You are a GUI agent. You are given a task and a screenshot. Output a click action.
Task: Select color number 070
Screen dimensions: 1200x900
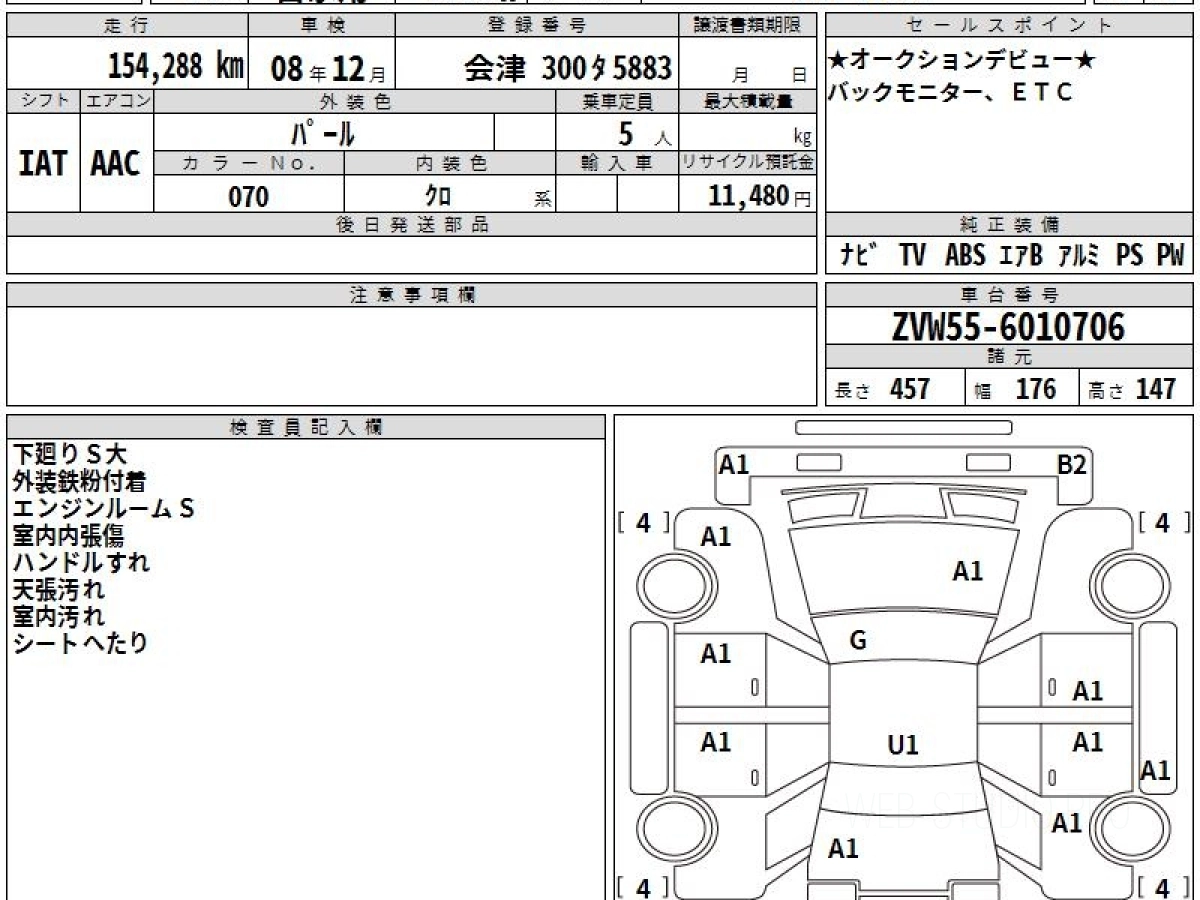click(249, 196)
